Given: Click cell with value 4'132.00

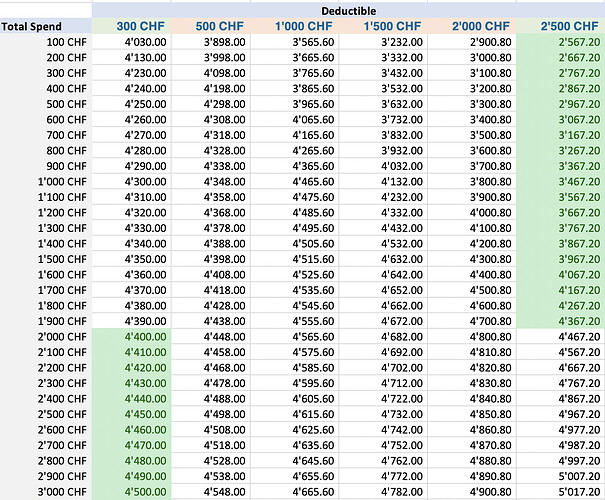Looking at the screenshot, I should tap(383, 182).
